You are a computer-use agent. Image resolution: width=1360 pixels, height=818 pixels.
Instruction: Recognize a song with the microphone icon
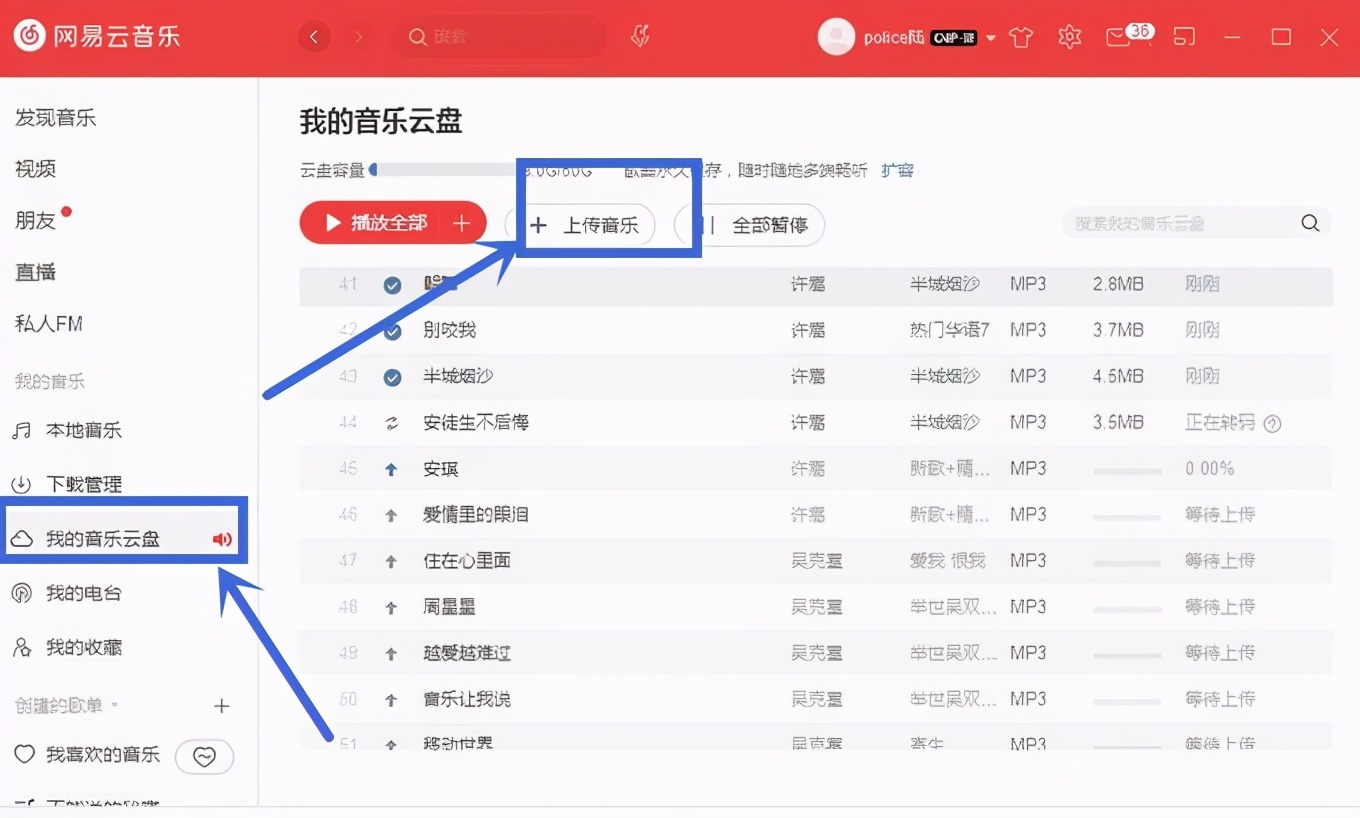(x=639, y=36)
